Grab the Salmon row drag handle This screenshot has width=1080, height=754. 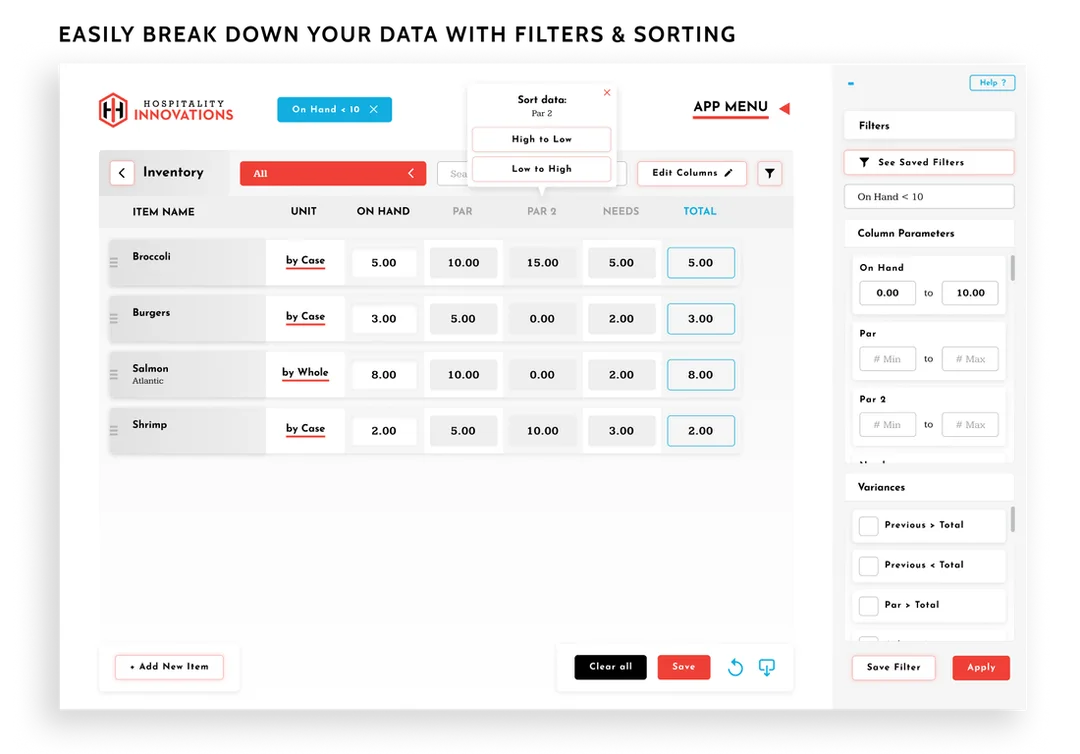point(114,375)
